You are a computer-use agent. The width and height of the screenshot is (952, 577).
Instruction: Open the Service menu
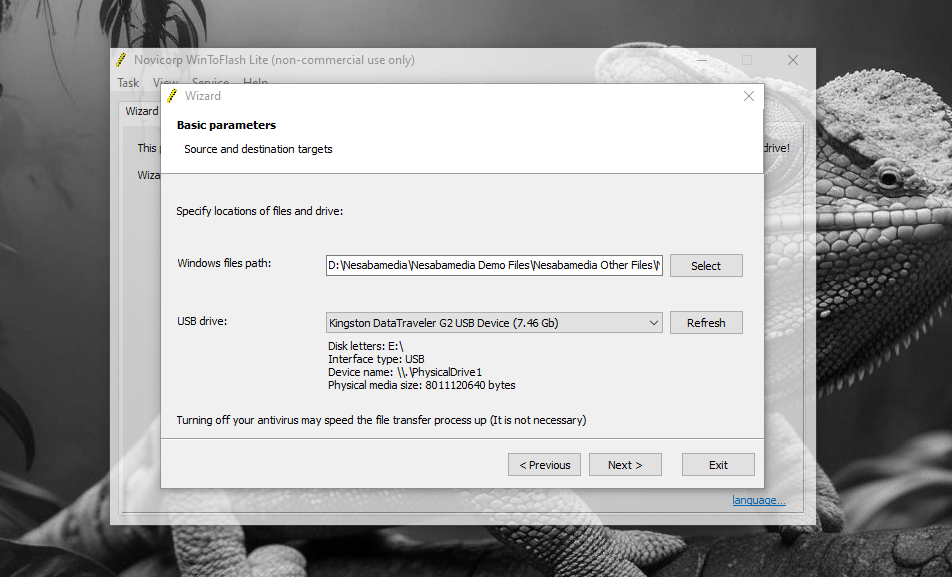[210, 83]
